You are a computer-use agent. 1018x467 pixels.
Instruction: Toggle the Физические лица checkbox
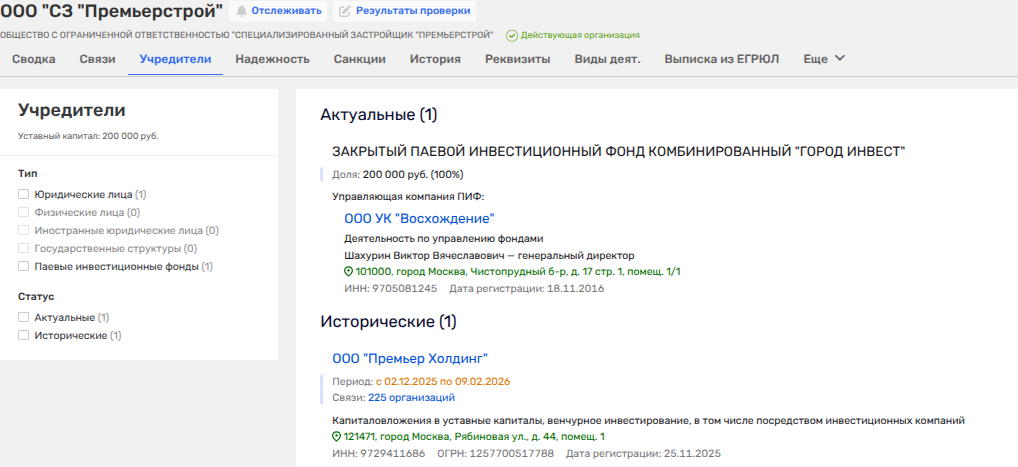click(x=24, y=212)
